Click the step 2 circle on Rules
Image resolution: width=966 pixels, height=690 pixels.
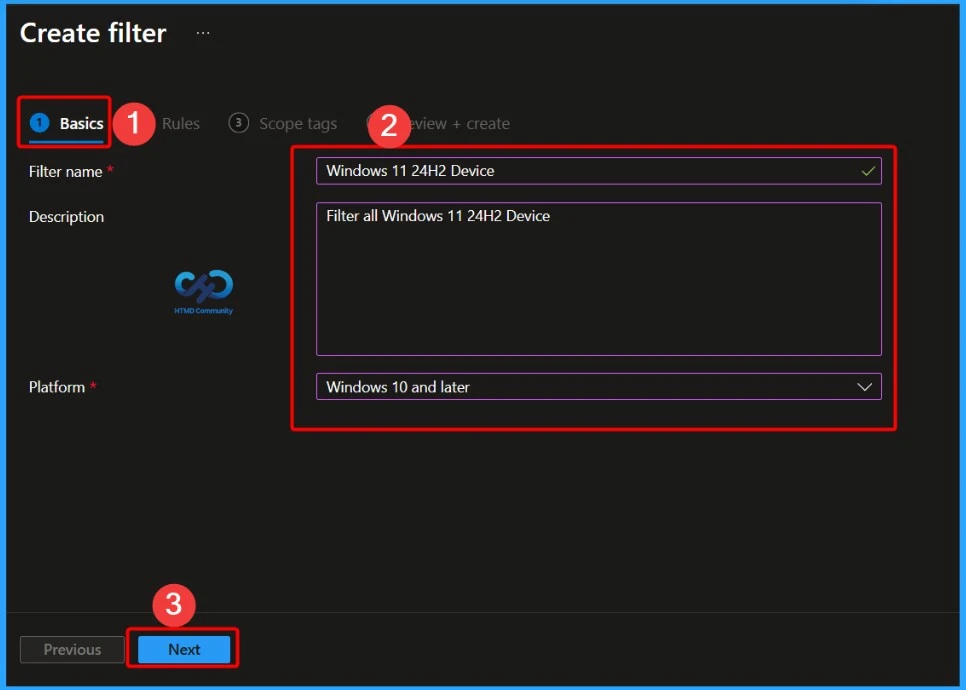pos(143,123)
